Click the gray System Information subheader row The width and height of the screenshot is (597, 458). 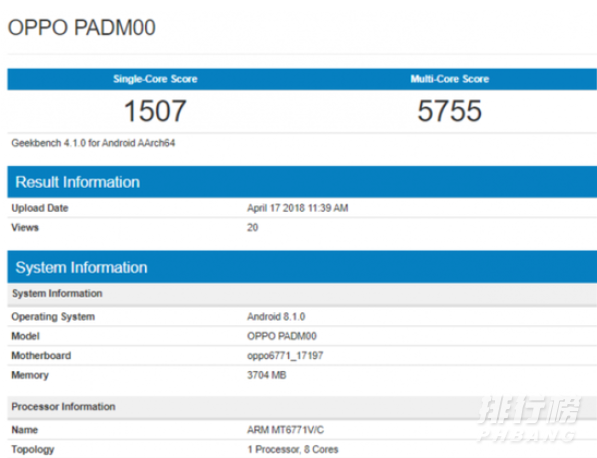point(302,294)
